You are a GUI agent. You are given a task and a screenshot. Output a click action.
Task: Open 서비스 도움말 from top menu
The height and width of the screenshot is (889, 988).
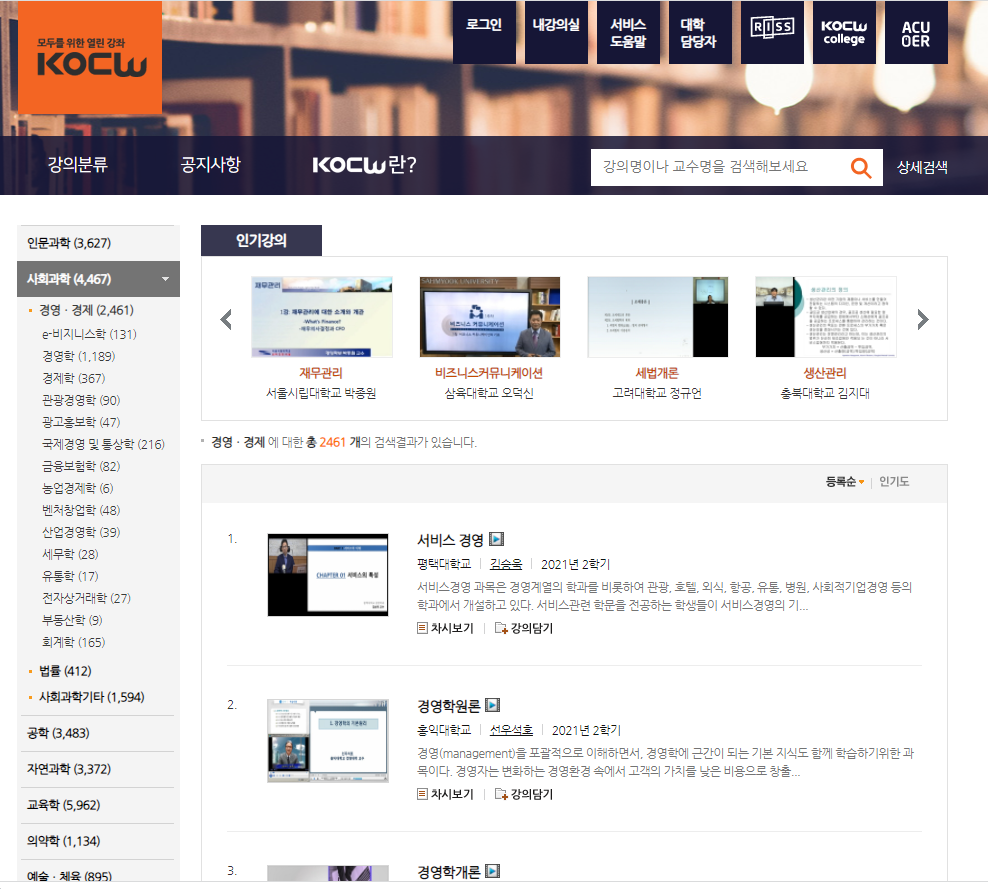628,32
